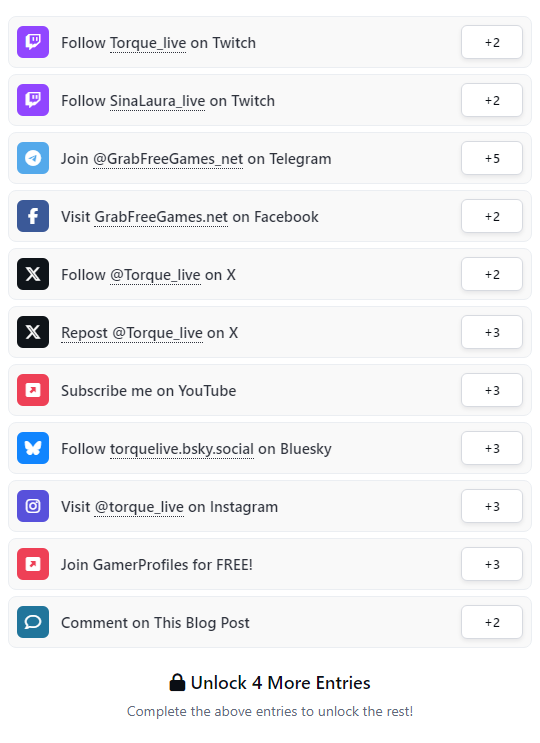Click the Twitch icon for Torque_live
The height and width of the screenshot is (743, 540).
click(33, 42)
